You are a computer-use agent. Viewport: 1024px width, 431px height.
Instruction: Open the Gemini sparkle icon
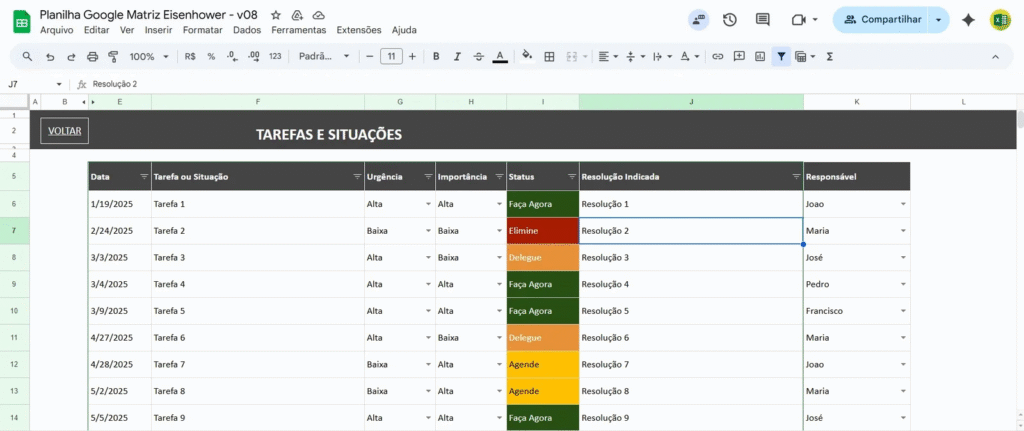[968, 19]
